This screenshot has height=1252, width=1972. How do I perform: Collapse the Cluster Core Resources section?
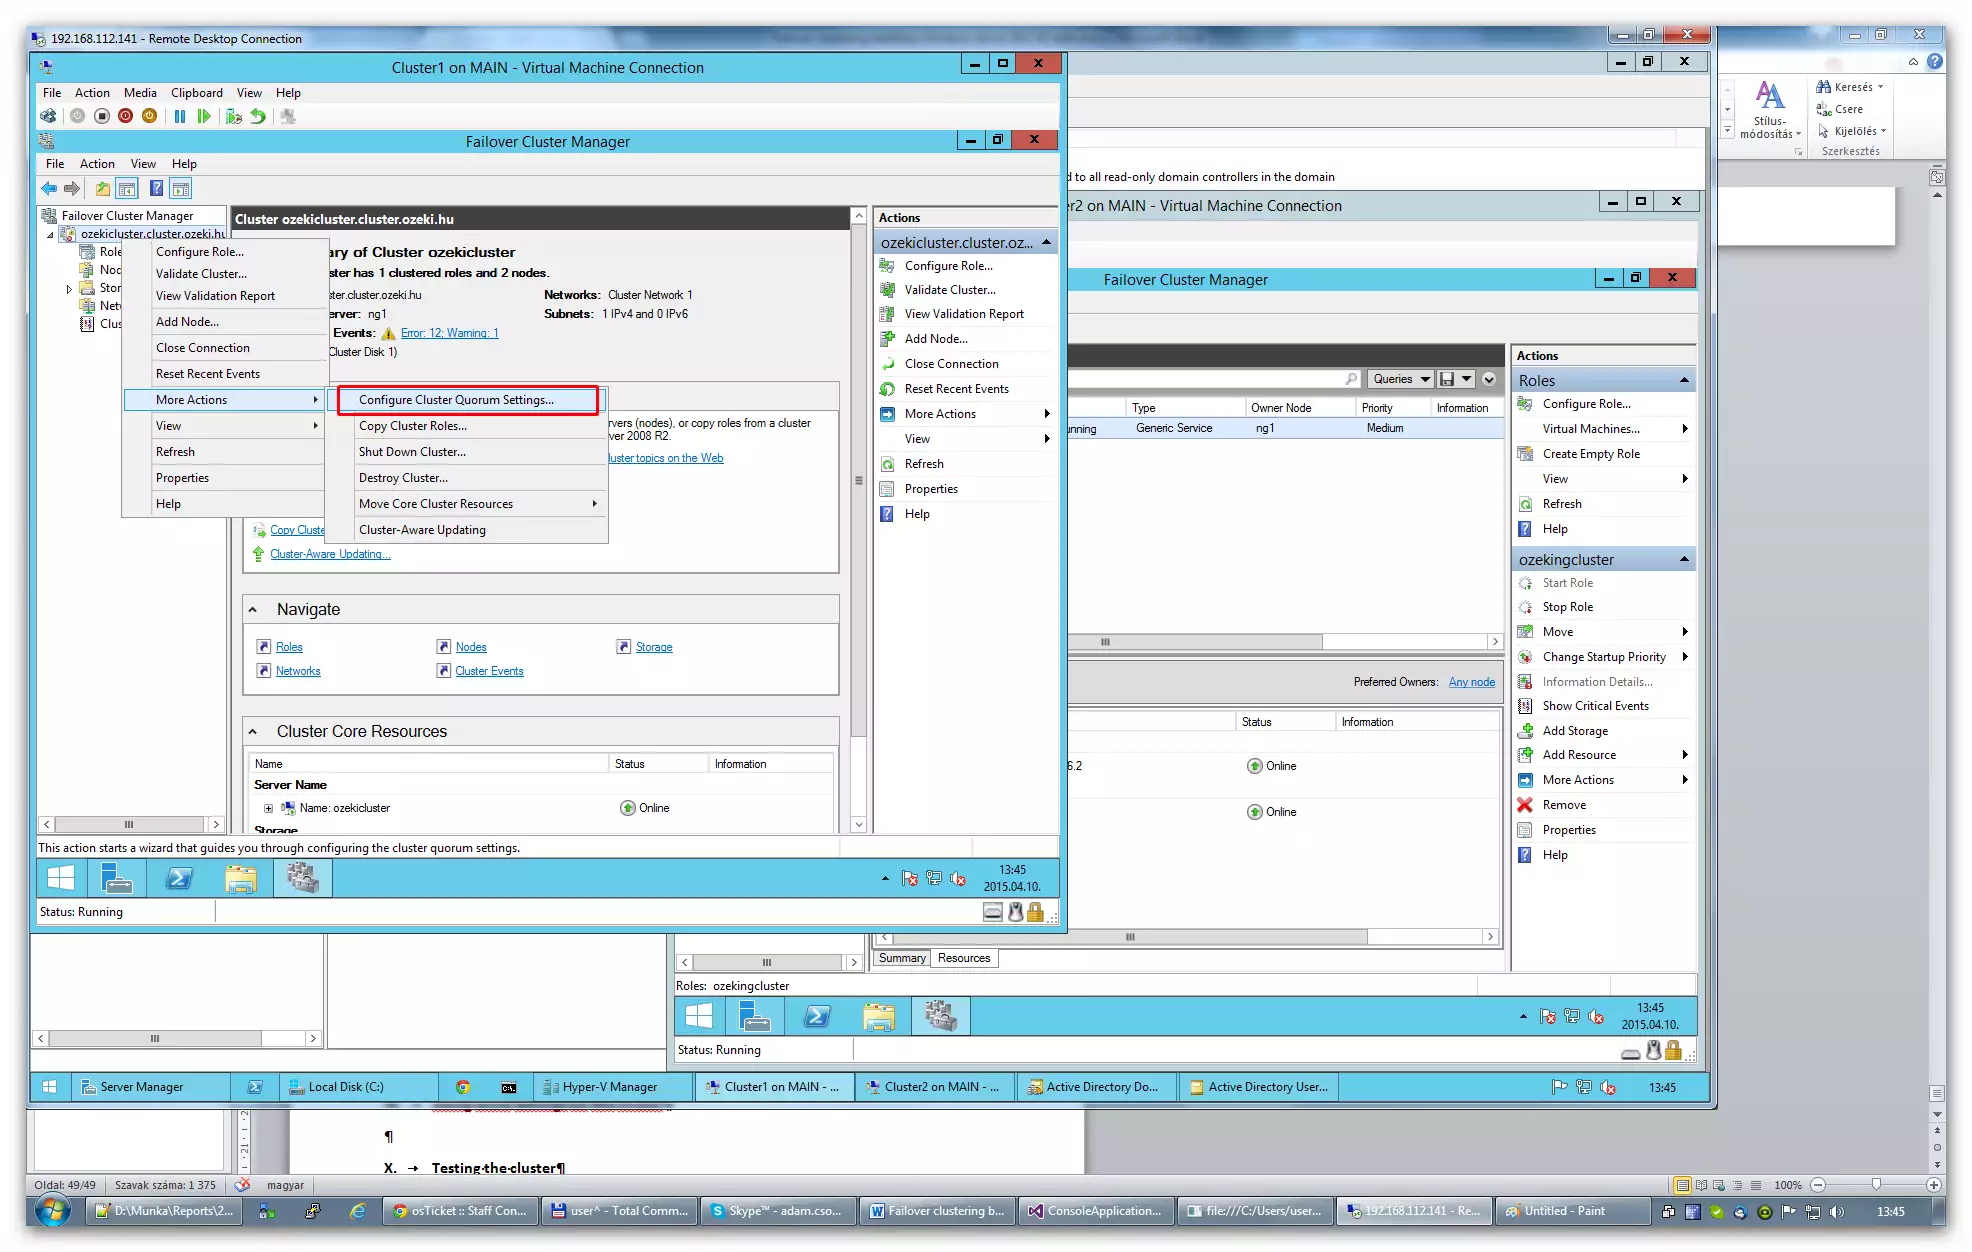[253, 732]
